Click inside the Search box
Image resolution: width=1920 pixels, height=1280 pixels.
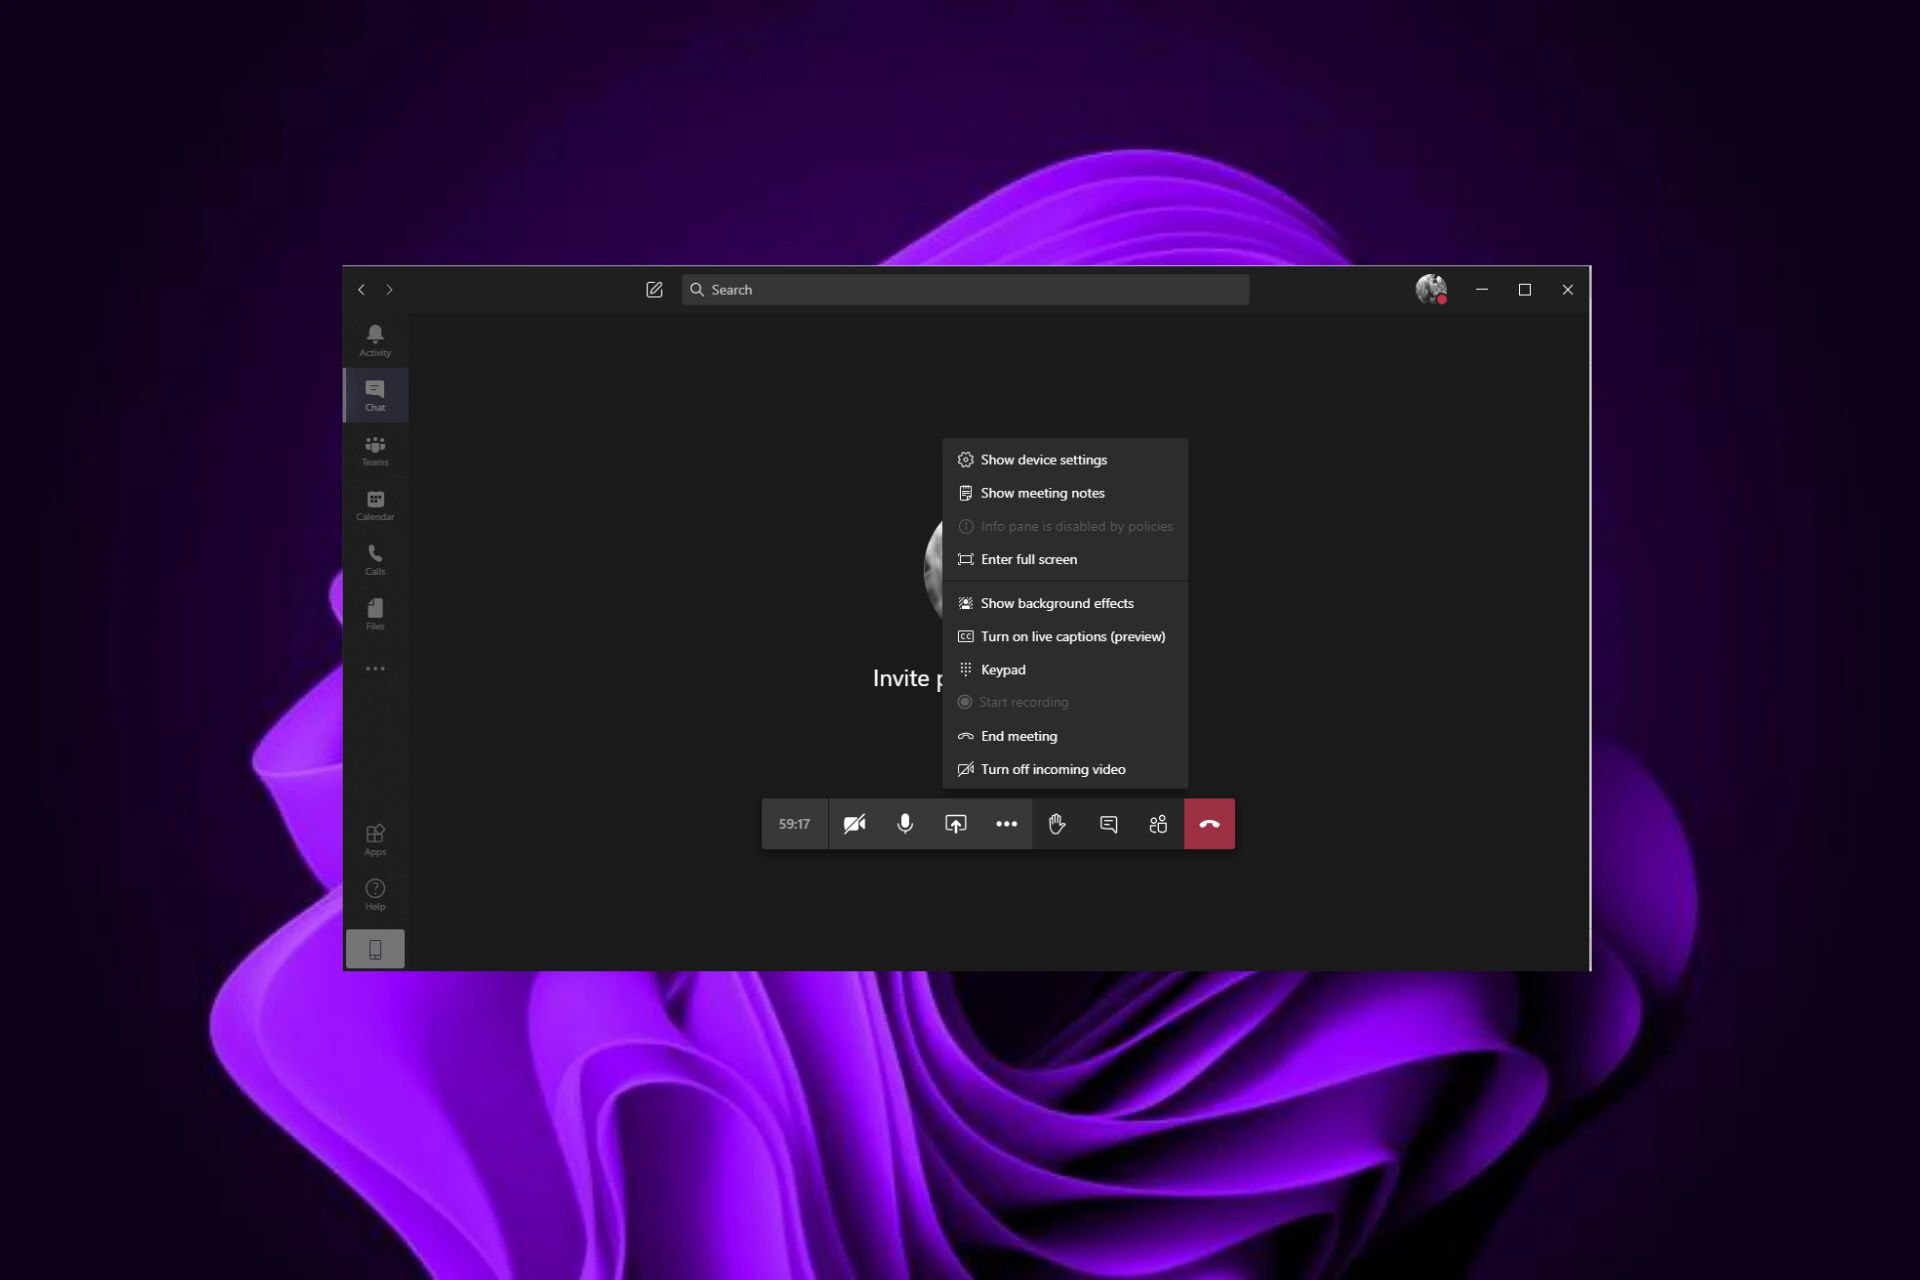tap(965, 290)
